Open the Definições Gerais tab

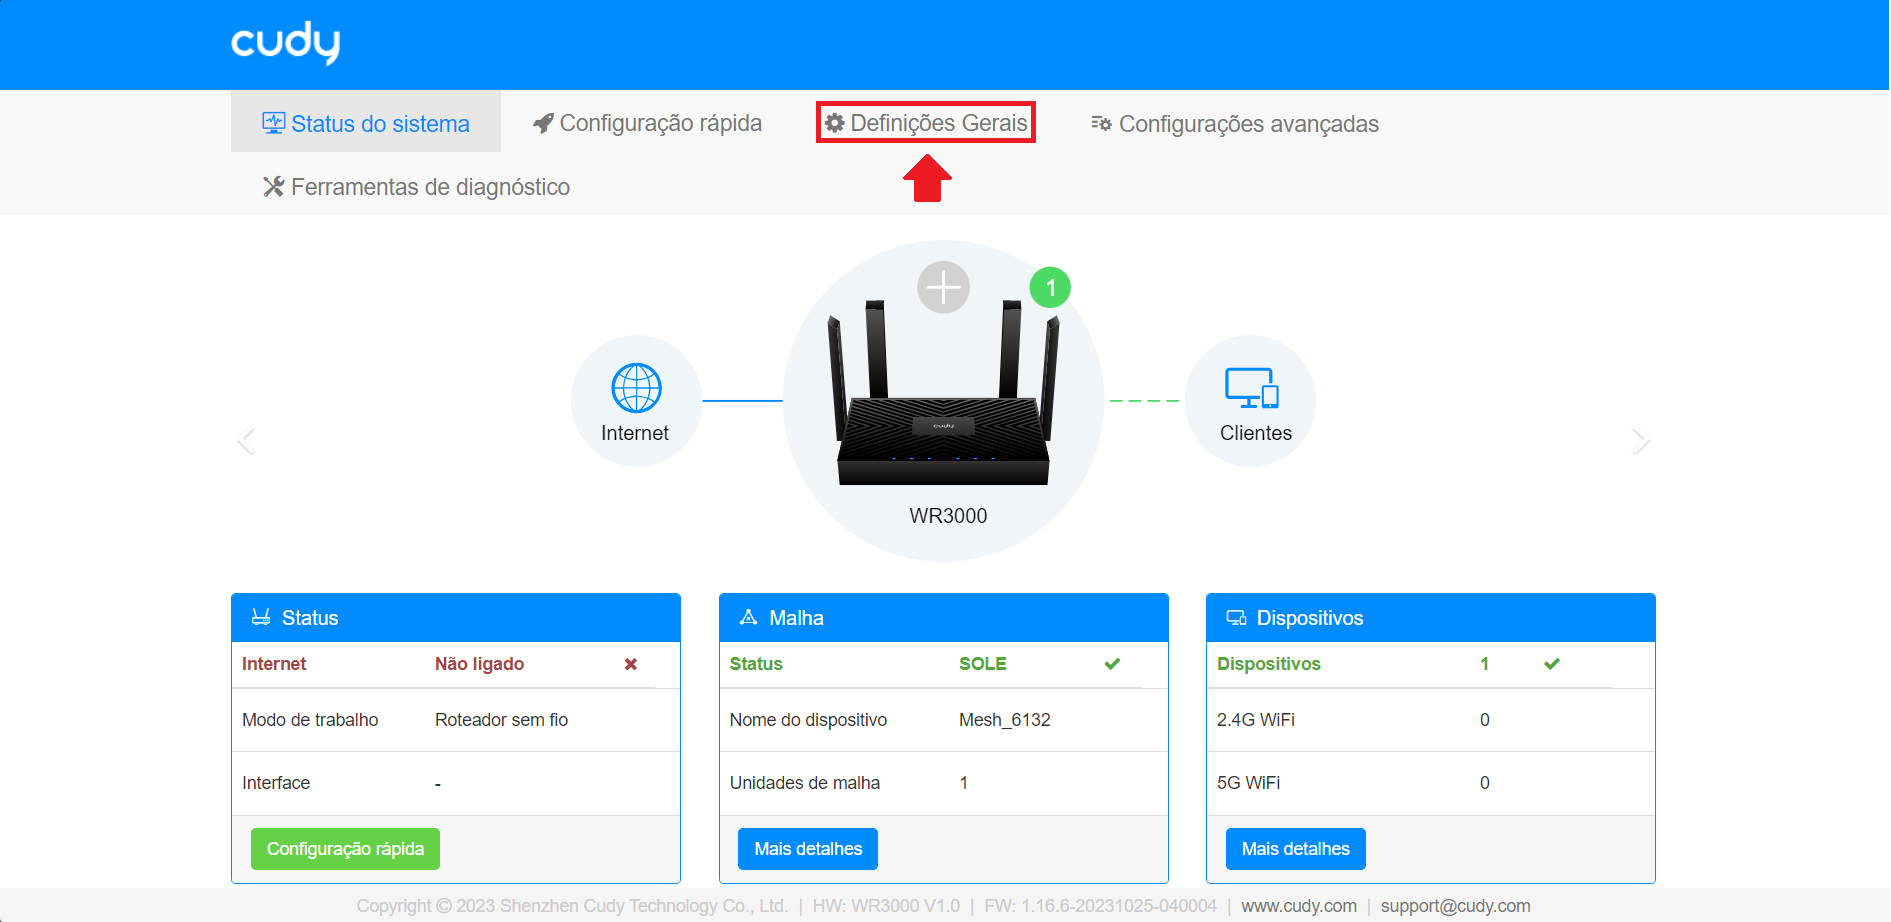pos(926,123)
